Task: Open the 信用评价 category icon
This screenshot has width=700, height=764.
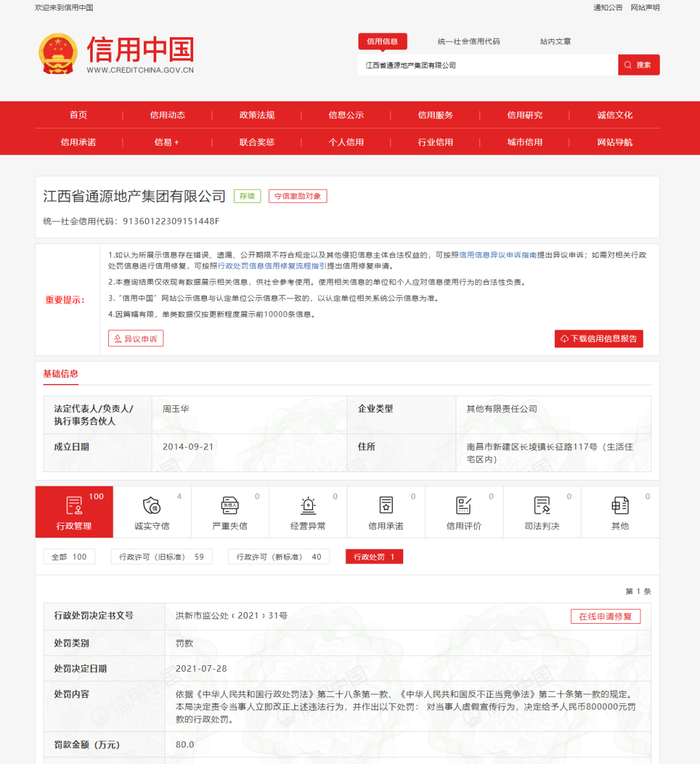Action: click(464, 505)
